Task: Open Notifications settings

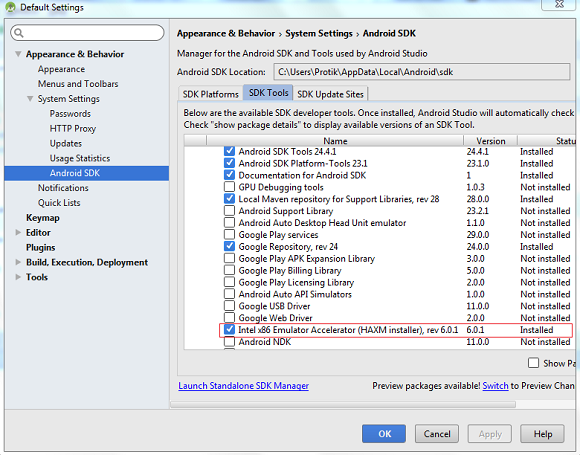Action: 63,188
